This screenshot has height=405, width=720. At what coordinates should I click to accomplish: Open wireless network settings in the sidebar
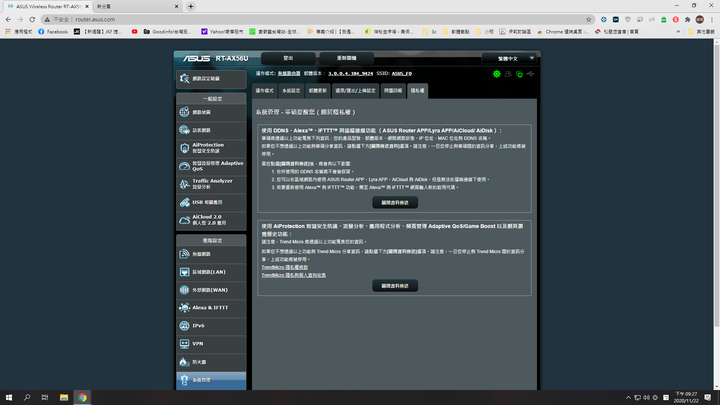[211, 254]
